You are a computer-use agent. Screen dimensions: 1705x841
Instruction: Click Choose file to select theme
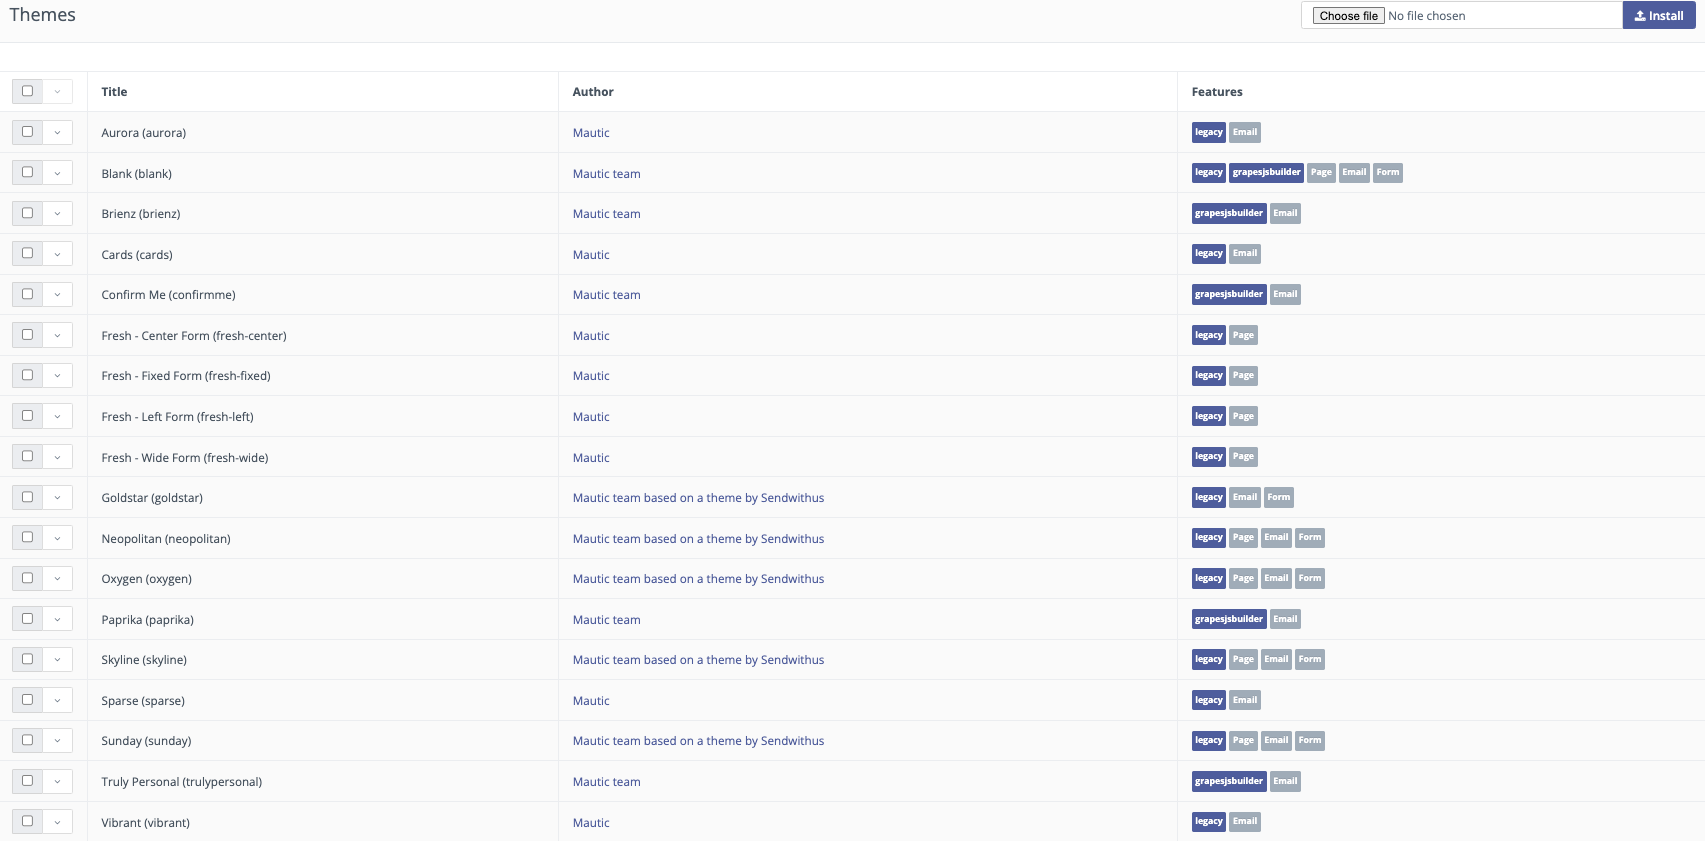[1348, 16]
